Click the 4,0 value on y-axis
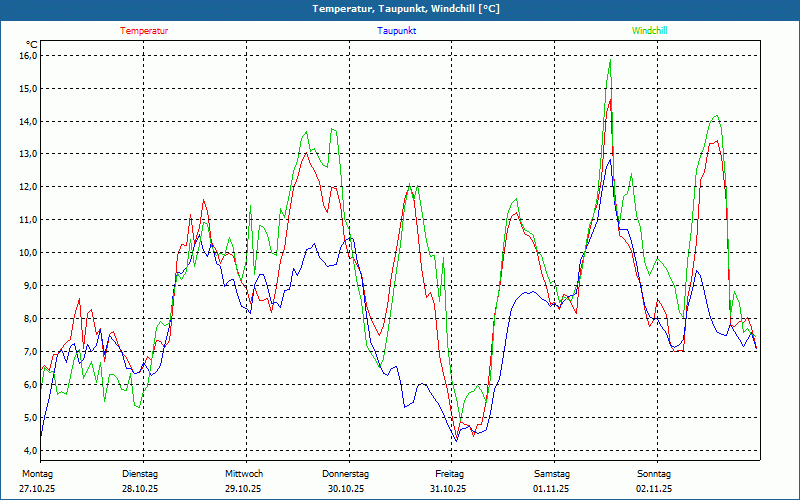Screen dimensions: 800x500 [x=29, y=450]
